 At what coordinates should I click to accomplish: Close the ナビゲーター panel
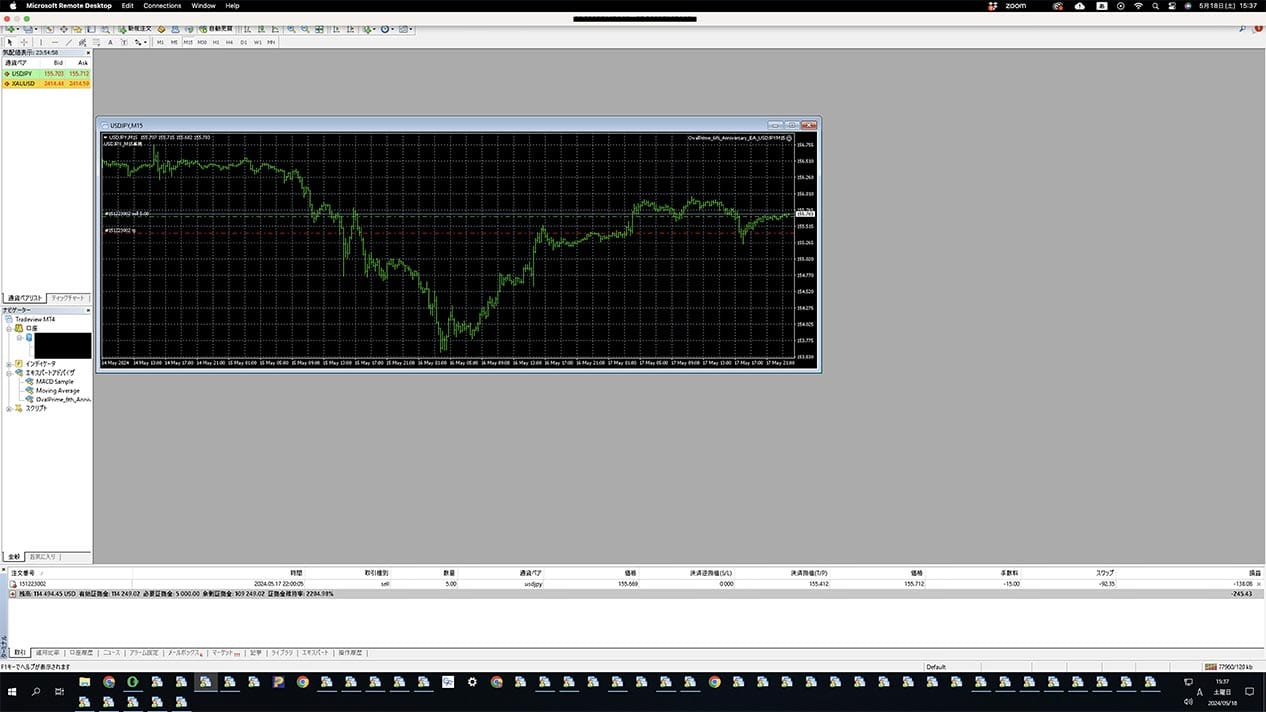87,310
